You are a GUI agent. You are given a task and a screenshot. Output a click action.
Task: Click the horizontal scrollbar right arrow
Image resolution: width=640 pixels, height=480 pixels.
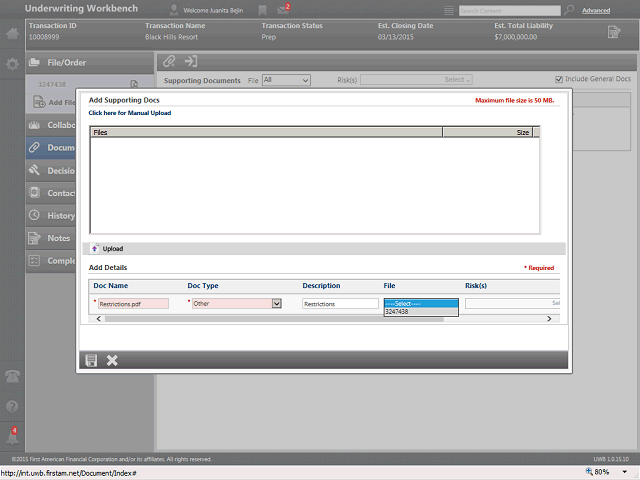[x=549, y=319]
